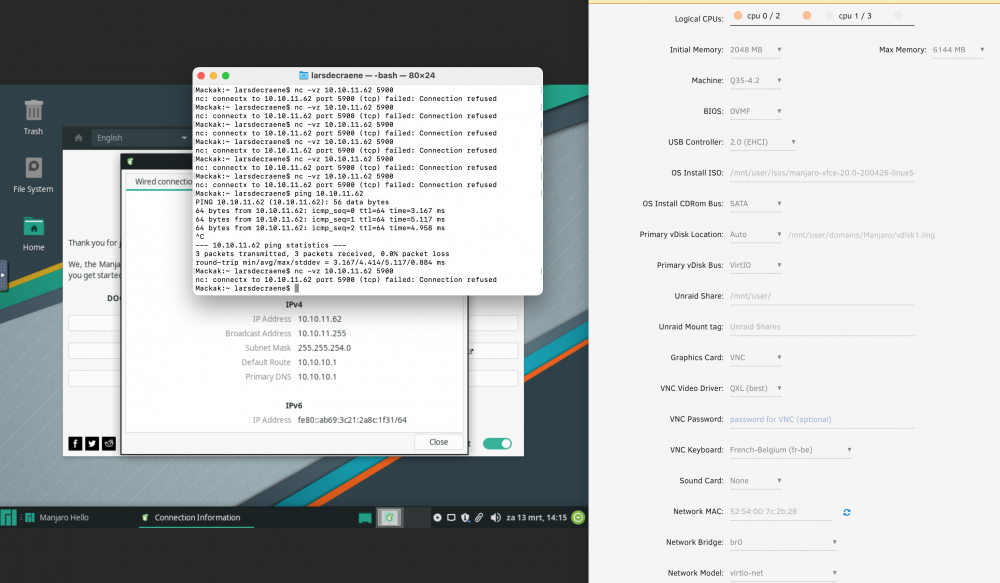Click the terminal prompt cursor line

247,288
